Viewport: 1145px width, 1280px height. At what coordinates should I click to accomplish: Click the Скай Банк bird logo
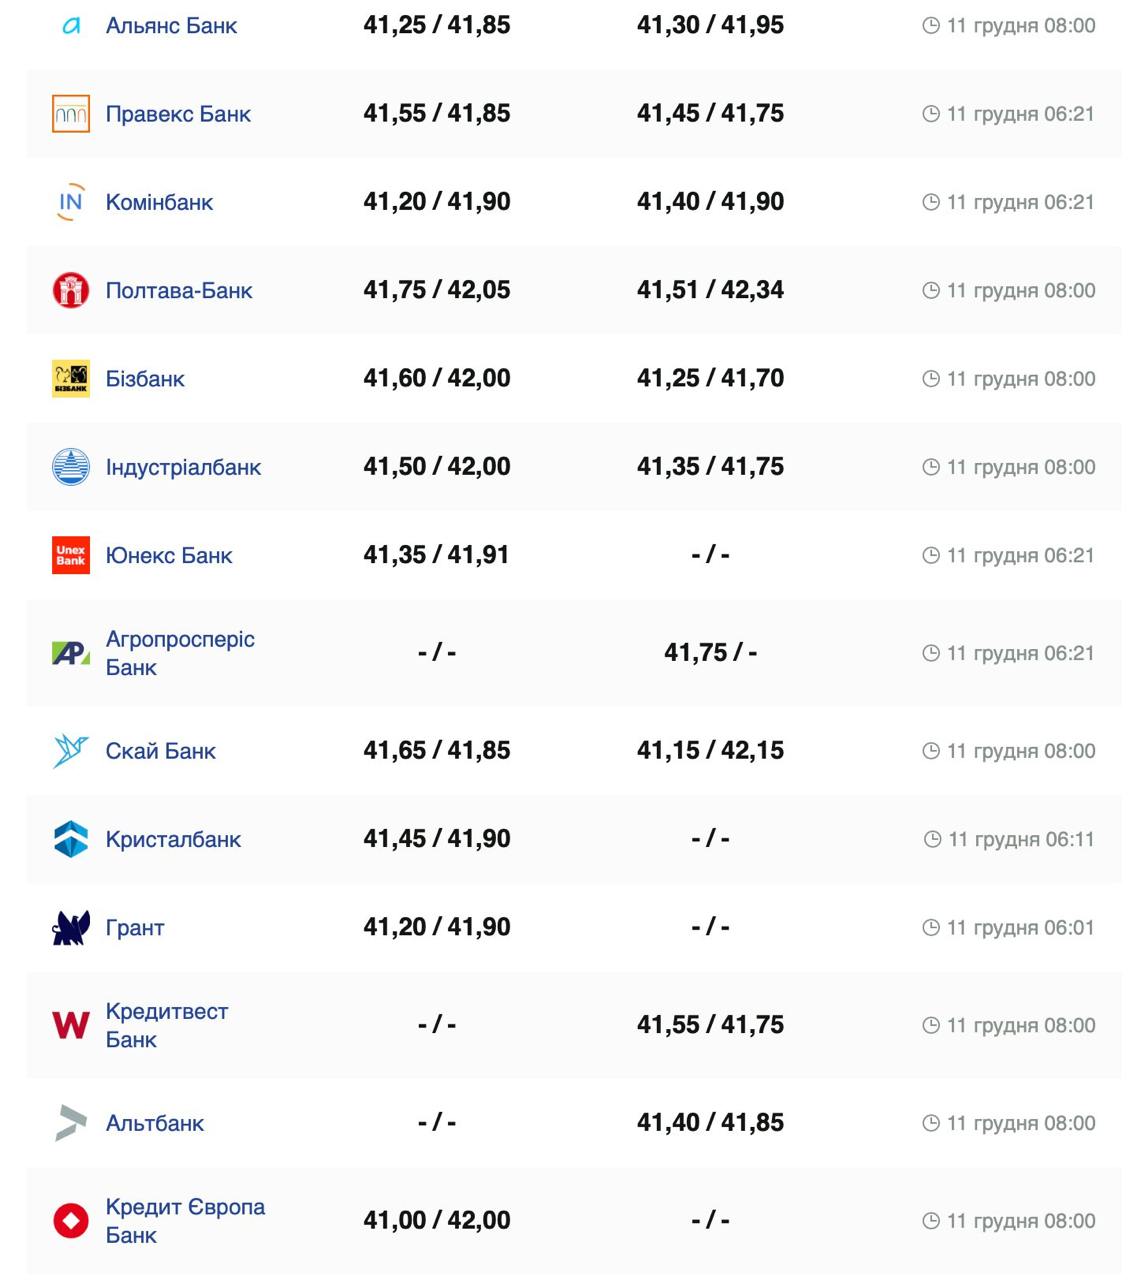[x=71, y=751]
